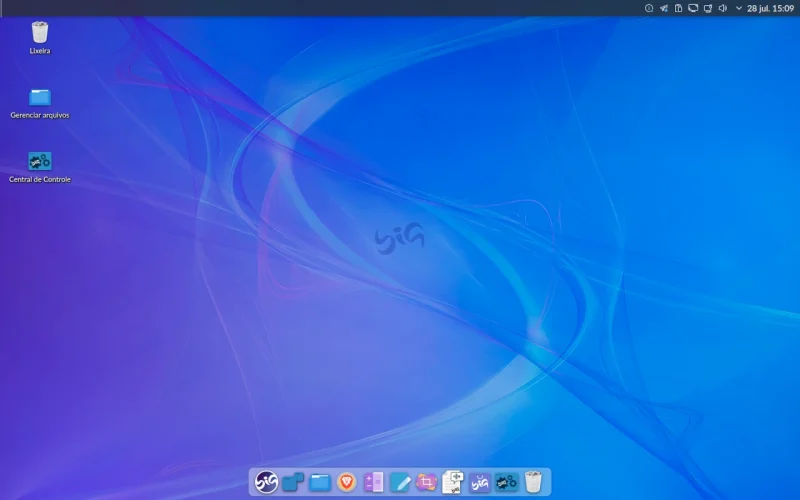Image resolution: width=800 pixels, height=500 pixels.
Task: Open the file manager folder in dock
Action: click(x=320, y=482)
